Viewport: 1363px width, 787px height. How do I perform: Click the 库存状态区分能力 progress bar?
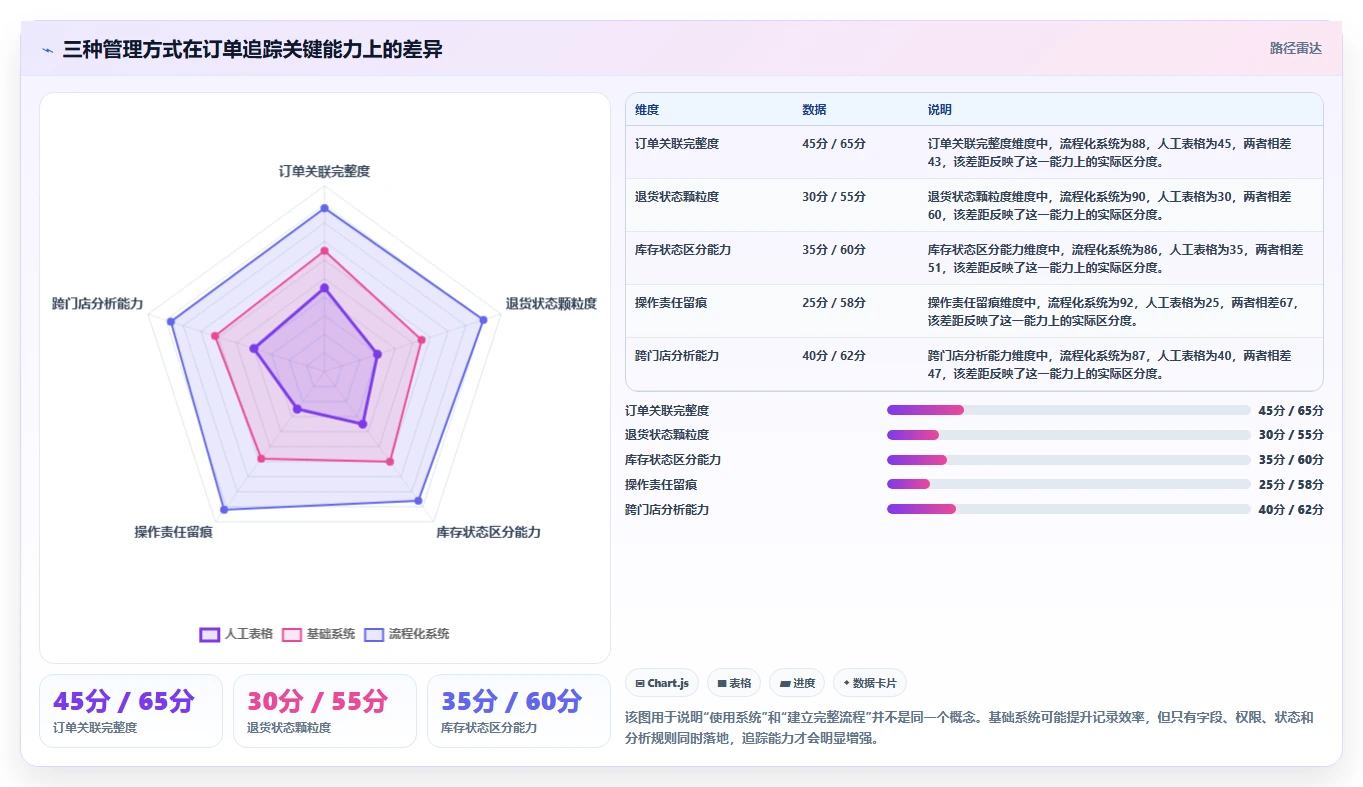coord(1068,460)
